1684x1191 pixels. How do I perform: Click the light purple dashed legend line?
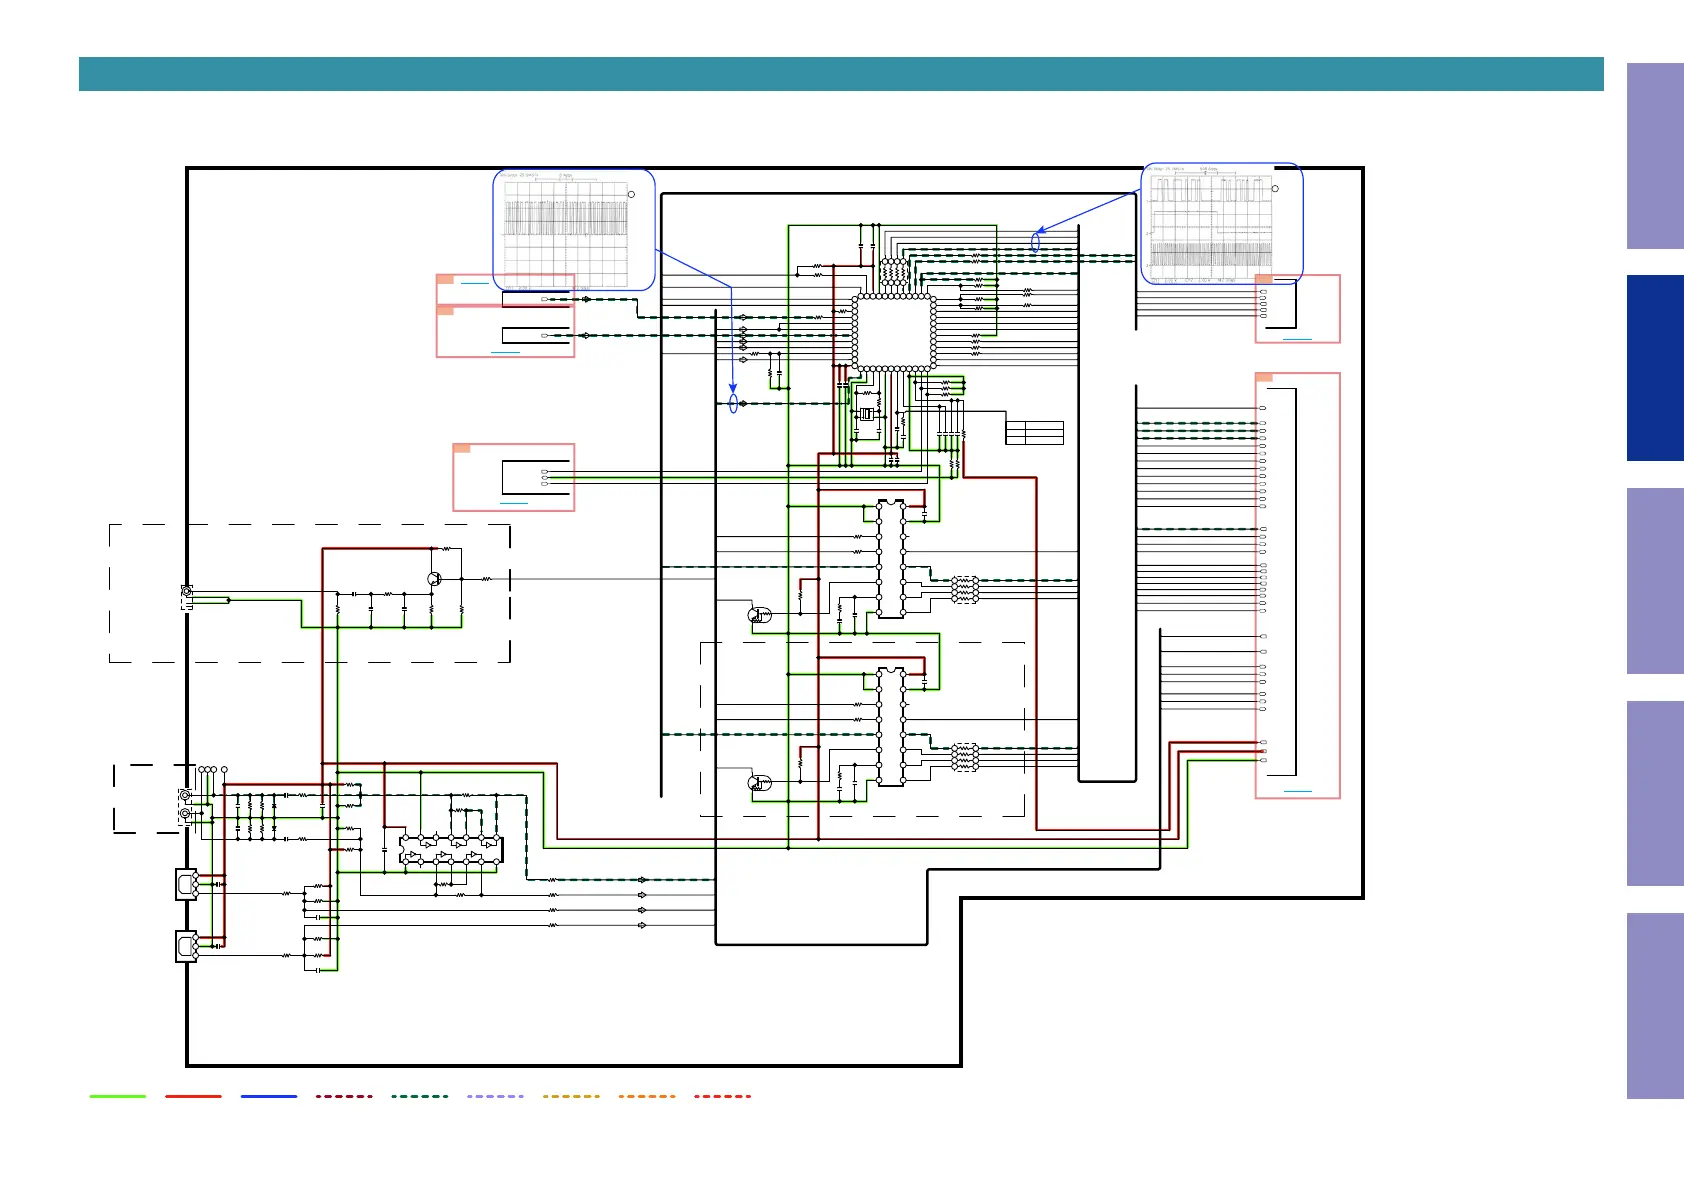[x=495, y=1096]
